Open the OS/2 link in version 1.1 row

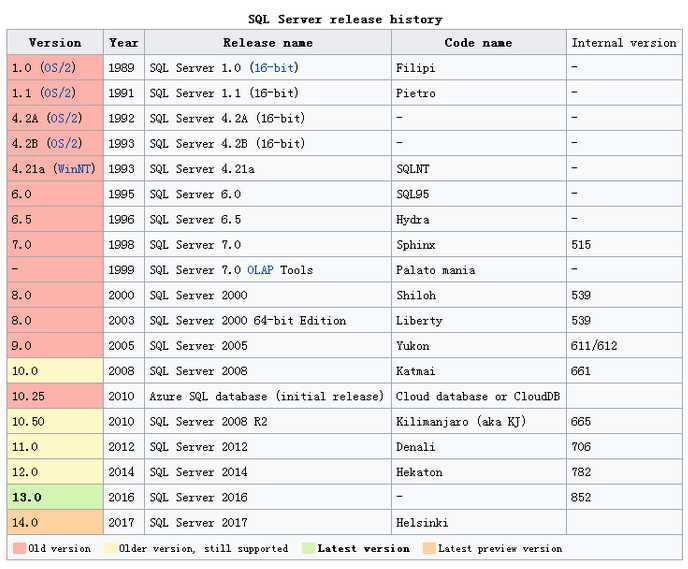[58, 93]
